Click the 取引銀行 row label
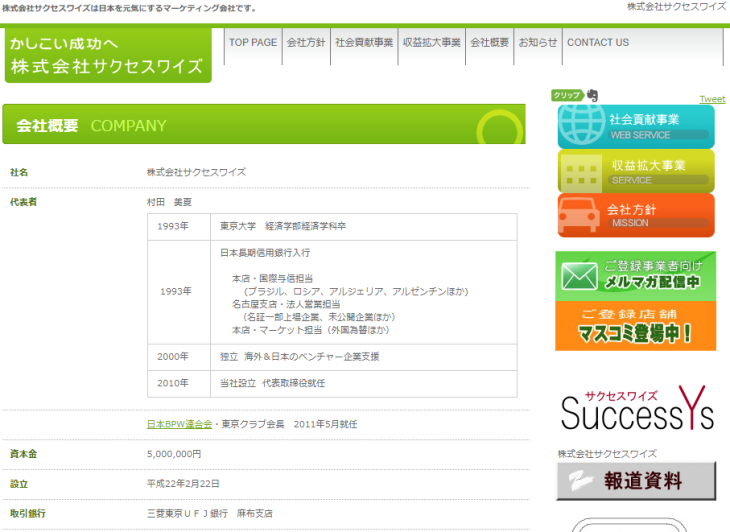730x532 pixels. pos(28,513)
